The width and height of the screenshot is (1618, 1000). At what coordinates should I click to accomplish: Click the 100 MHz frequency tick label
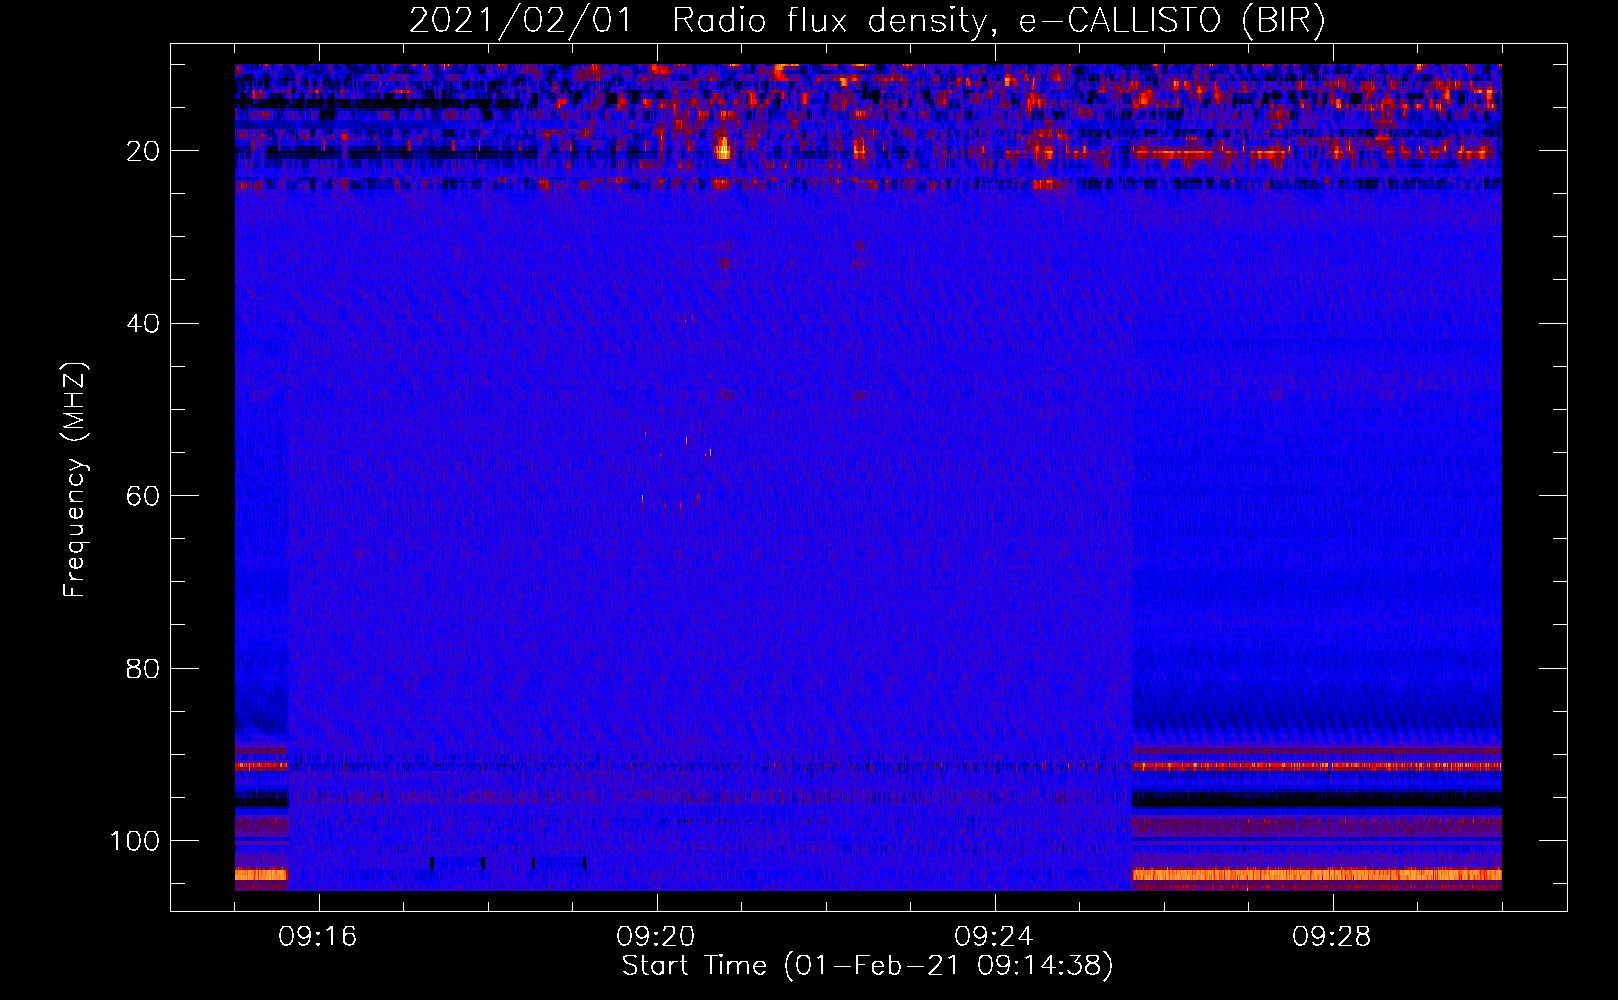(x=135, y=841)
